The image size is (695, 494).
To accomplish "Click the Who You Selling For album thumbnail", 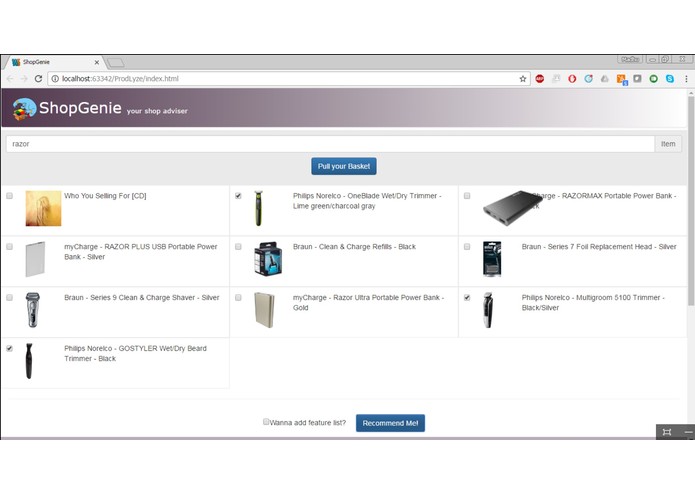I will coord(43,208).
